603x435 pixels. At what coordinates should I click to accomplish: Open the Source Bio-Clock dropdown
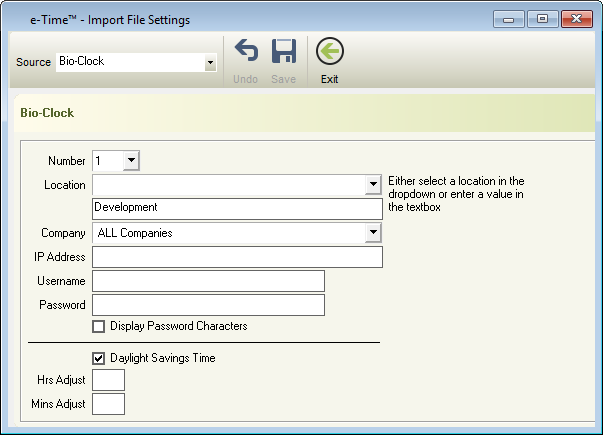click(210, 62)
